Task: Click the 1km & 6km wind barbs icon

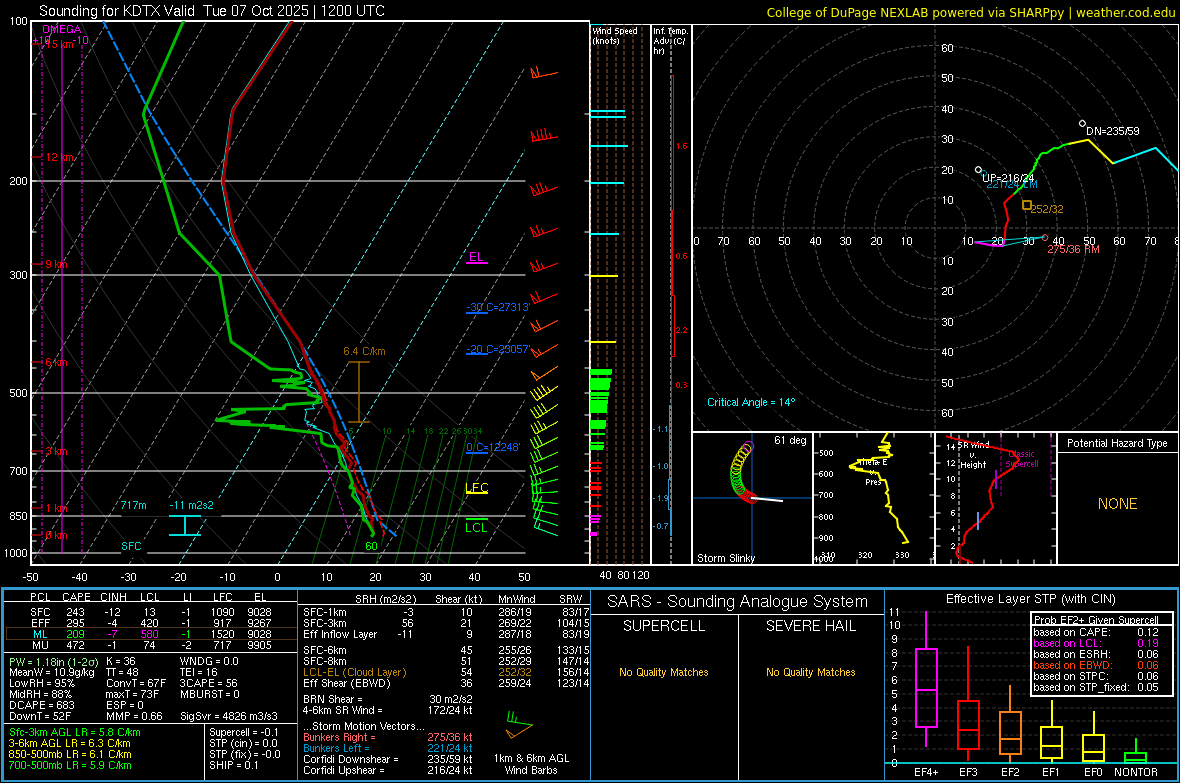Action: pyautogui.click(x=518, y=725)
